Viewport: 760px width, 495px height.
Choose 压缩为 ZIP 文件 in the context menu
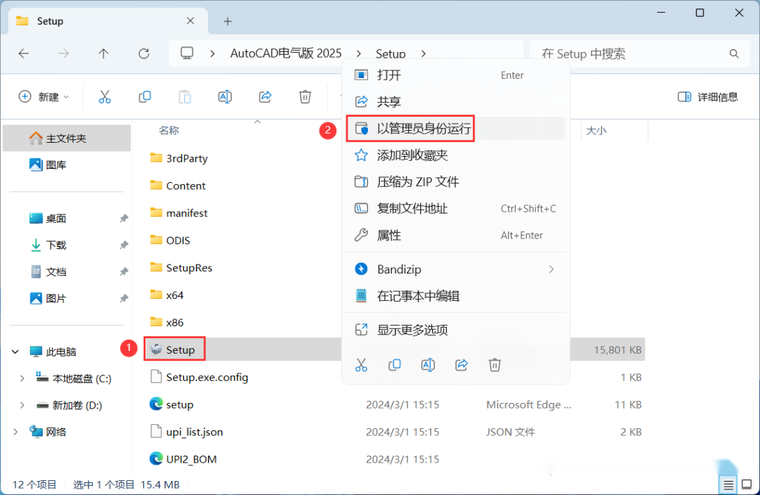[417, 182]
